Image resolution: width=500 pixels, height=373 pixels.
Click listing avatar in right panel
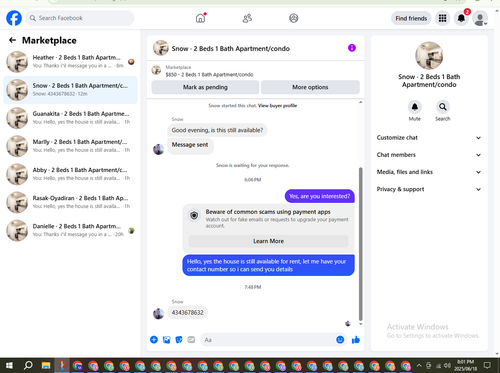click(x=429, y=56)
